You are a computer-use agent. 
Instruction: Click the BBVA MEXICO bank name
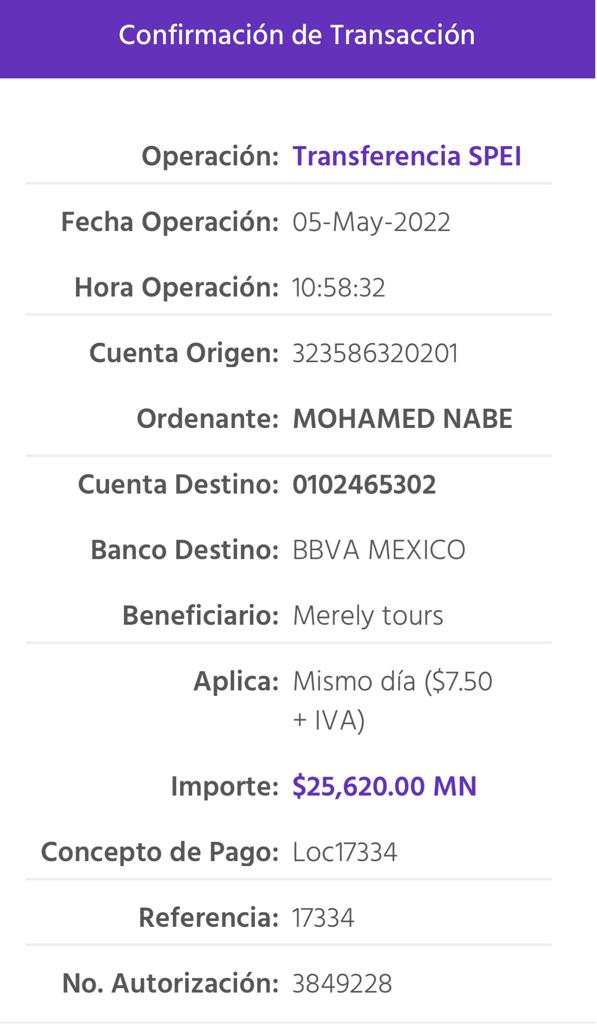tap(379, 550)
